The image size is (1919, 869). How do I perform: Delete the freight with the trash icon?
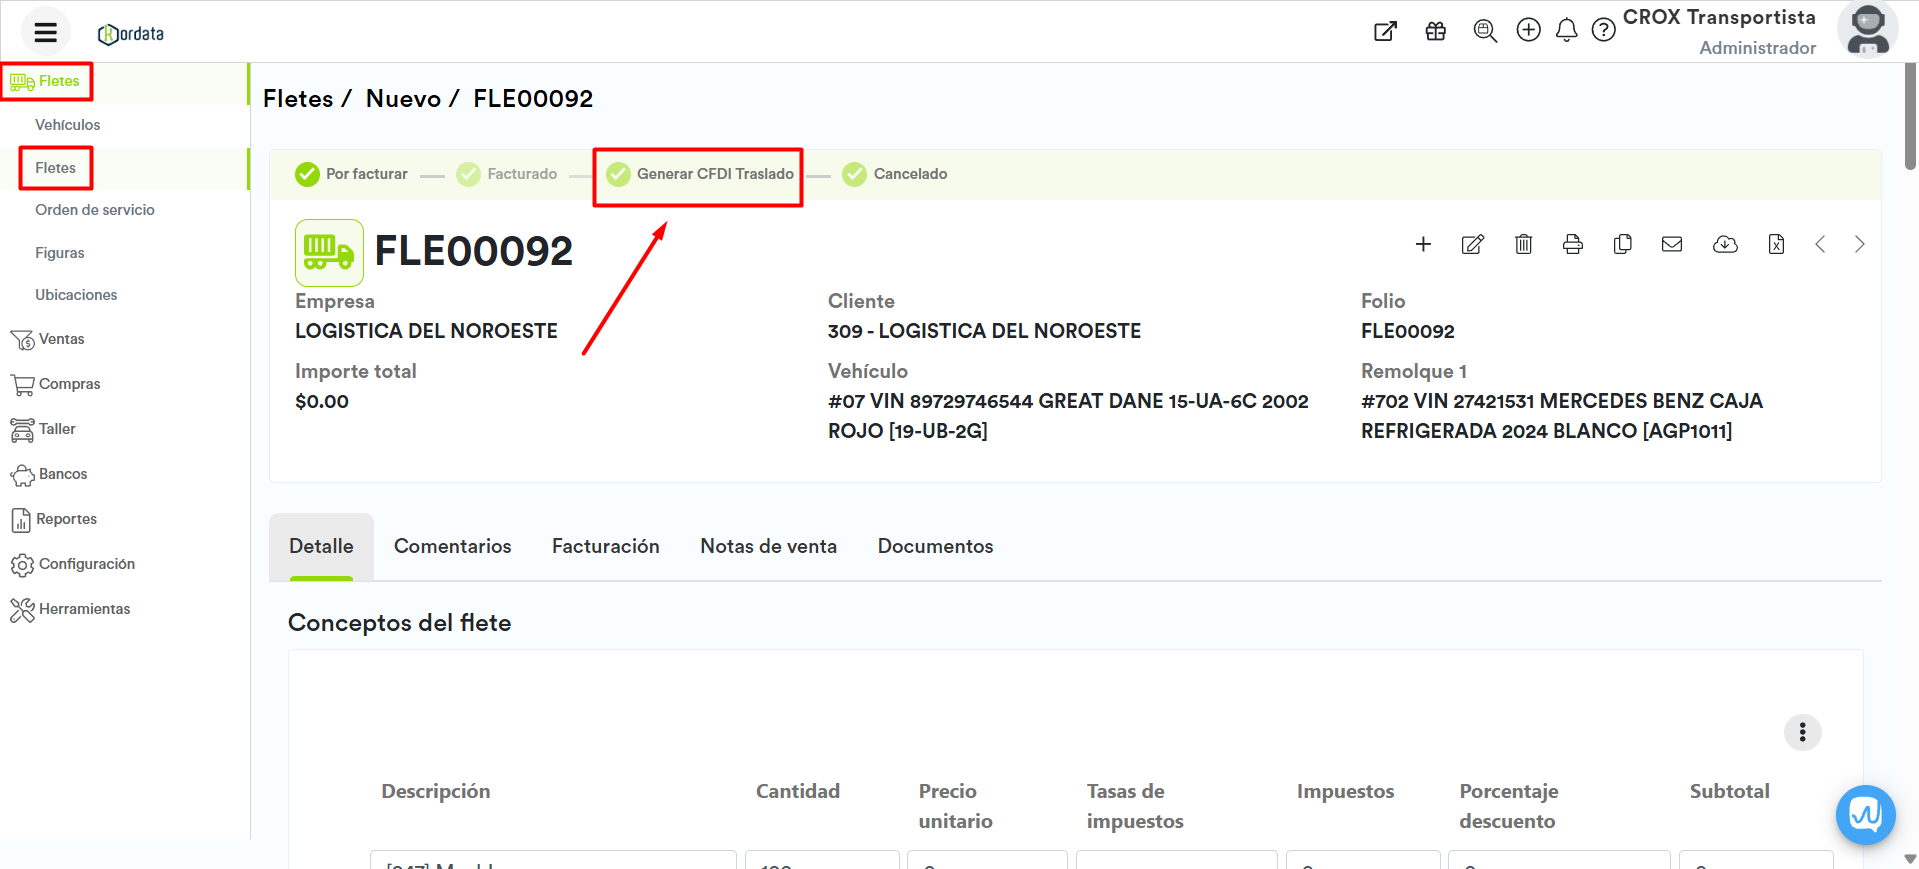pyautogui.click(x=1523, y=244)
